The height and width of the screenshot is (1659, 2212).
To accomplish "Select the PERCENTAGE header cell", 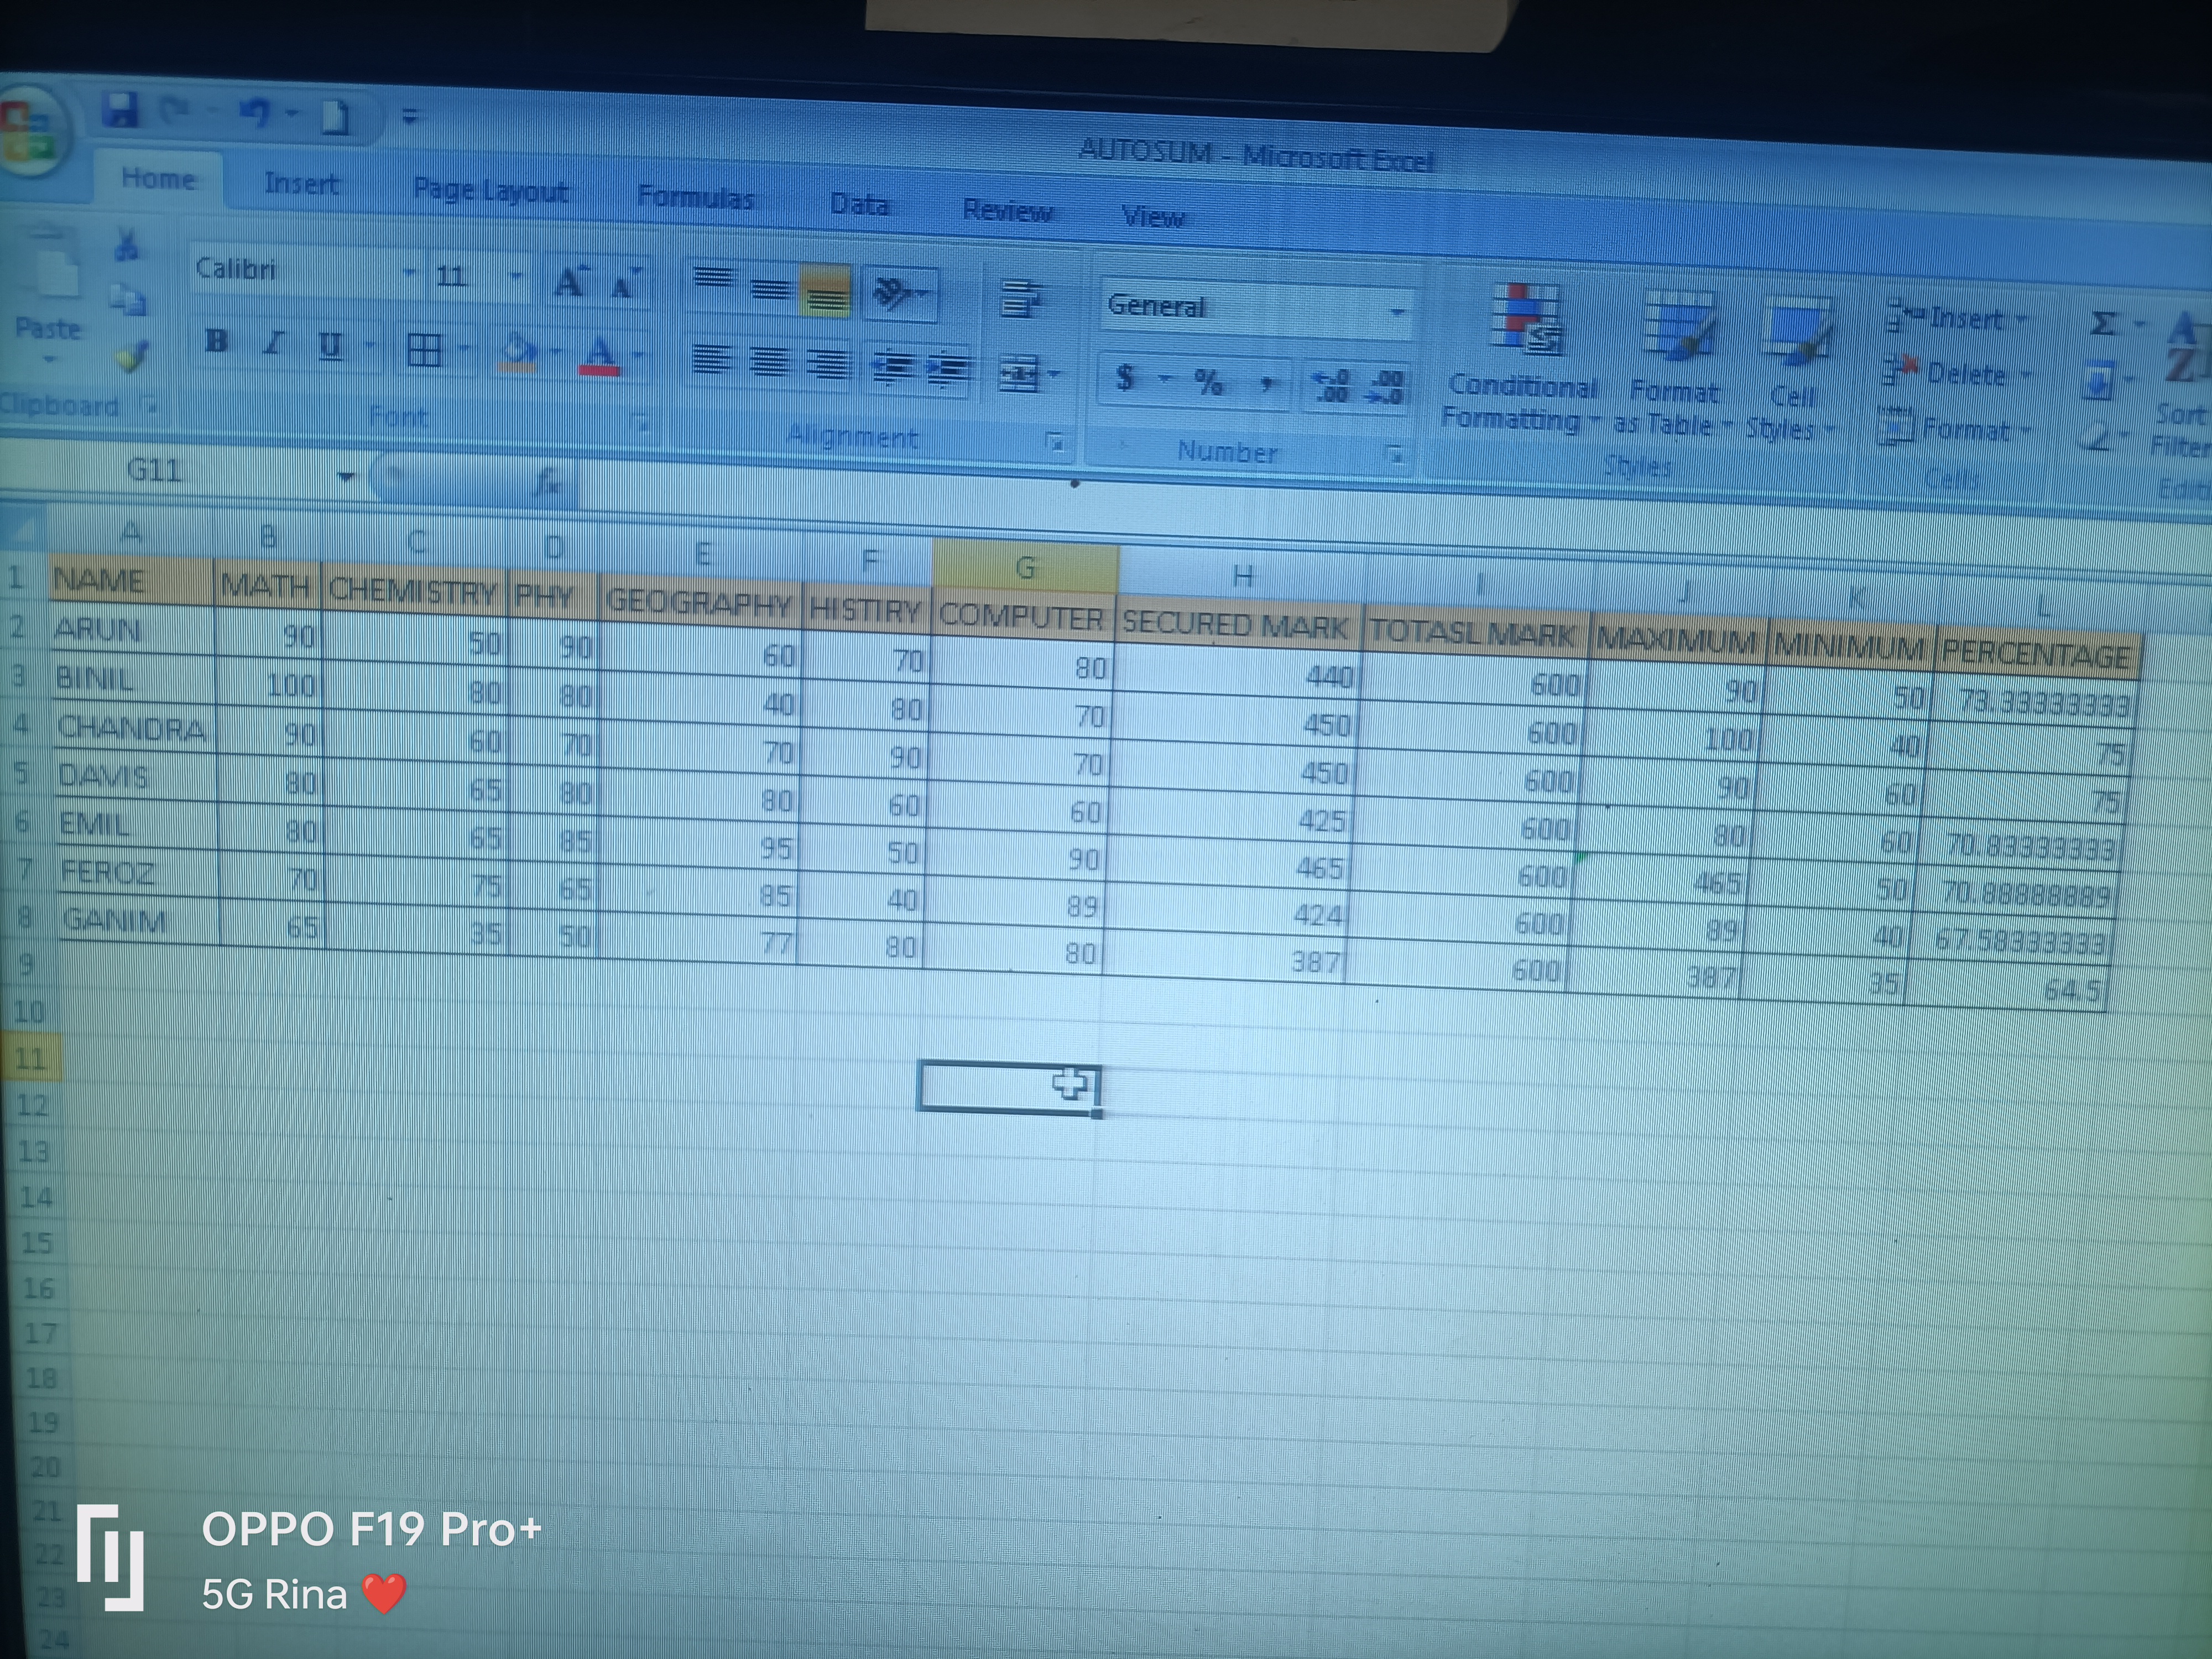I will click(2036, 654).
